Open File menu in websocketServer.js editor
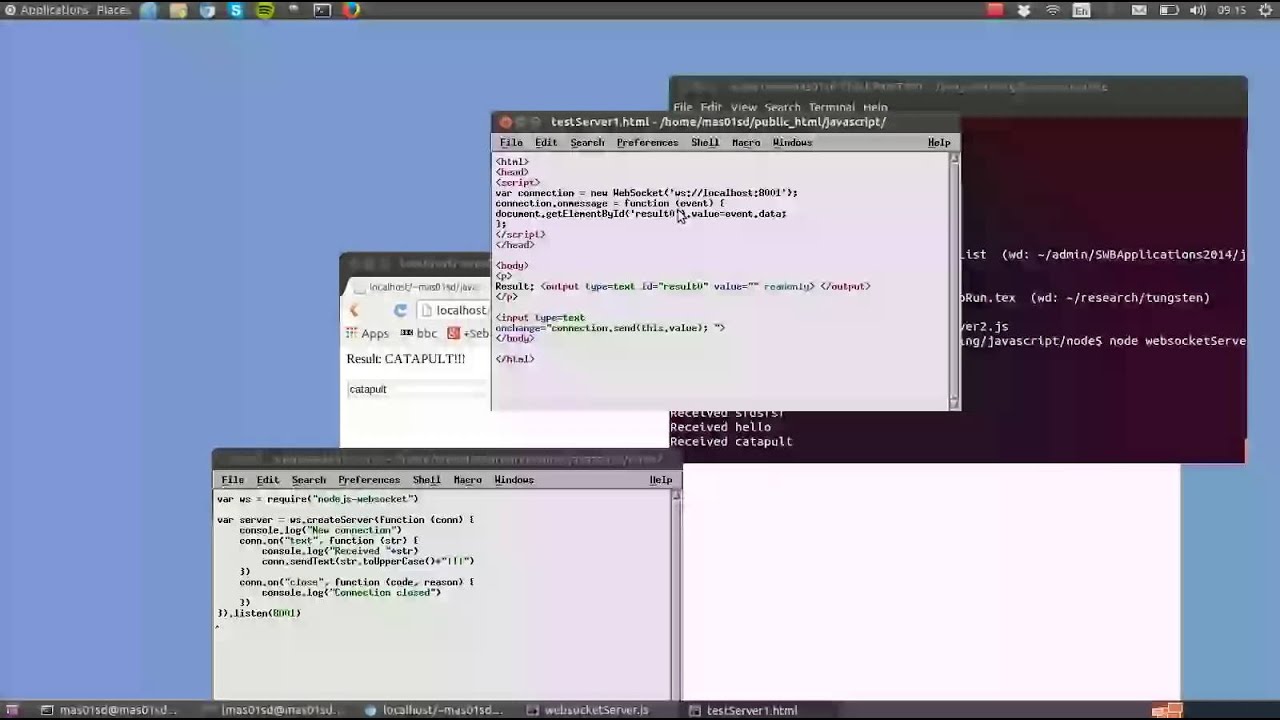 coord(232,479)
